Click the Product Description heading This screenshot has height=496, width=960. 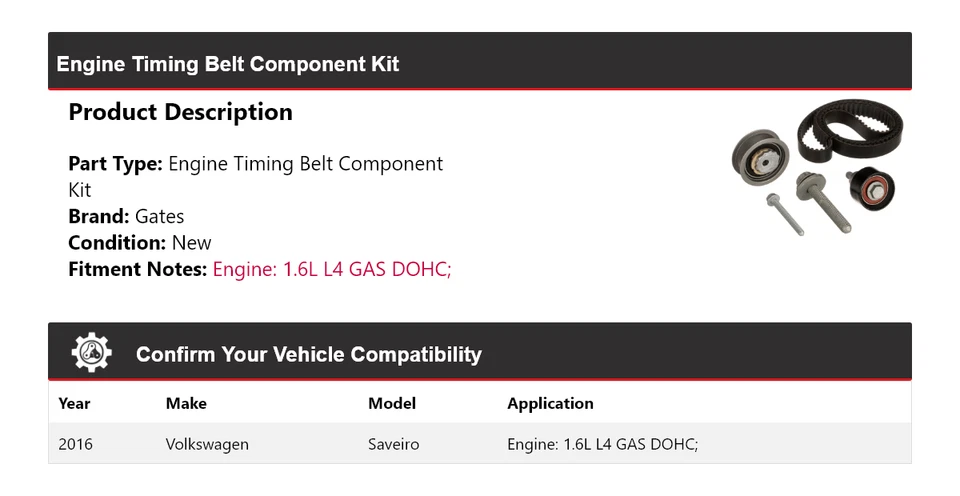pyautogui.click(x=180, y=112)
